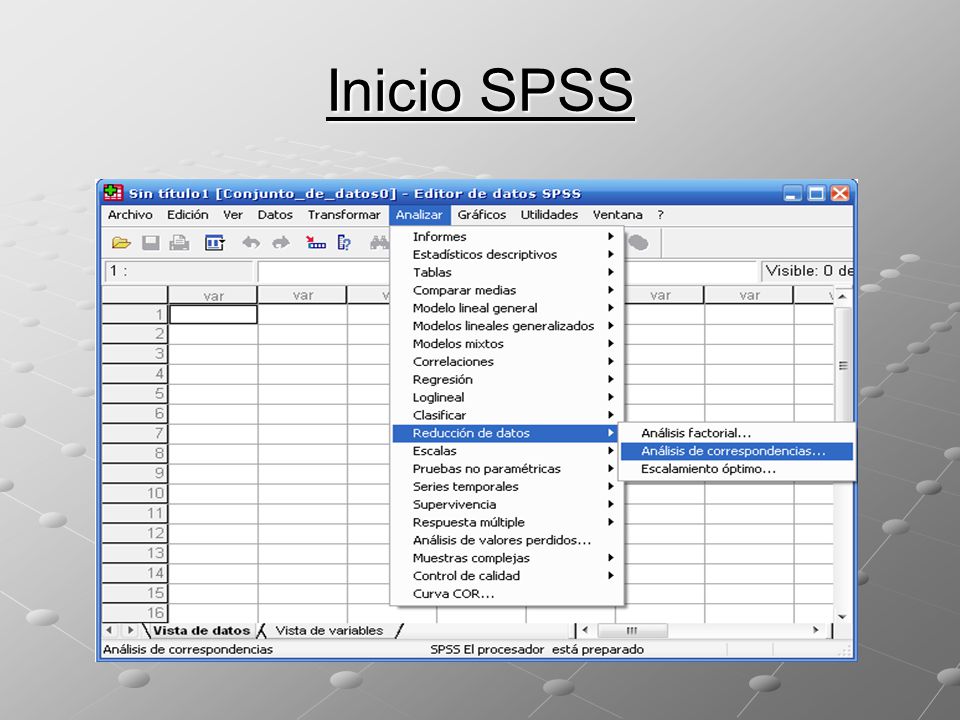The height and width of the screenshot is (720, 960).
Task: Click the status text 'SPSS El procesador está preparado'
Action: pos(537,650)
